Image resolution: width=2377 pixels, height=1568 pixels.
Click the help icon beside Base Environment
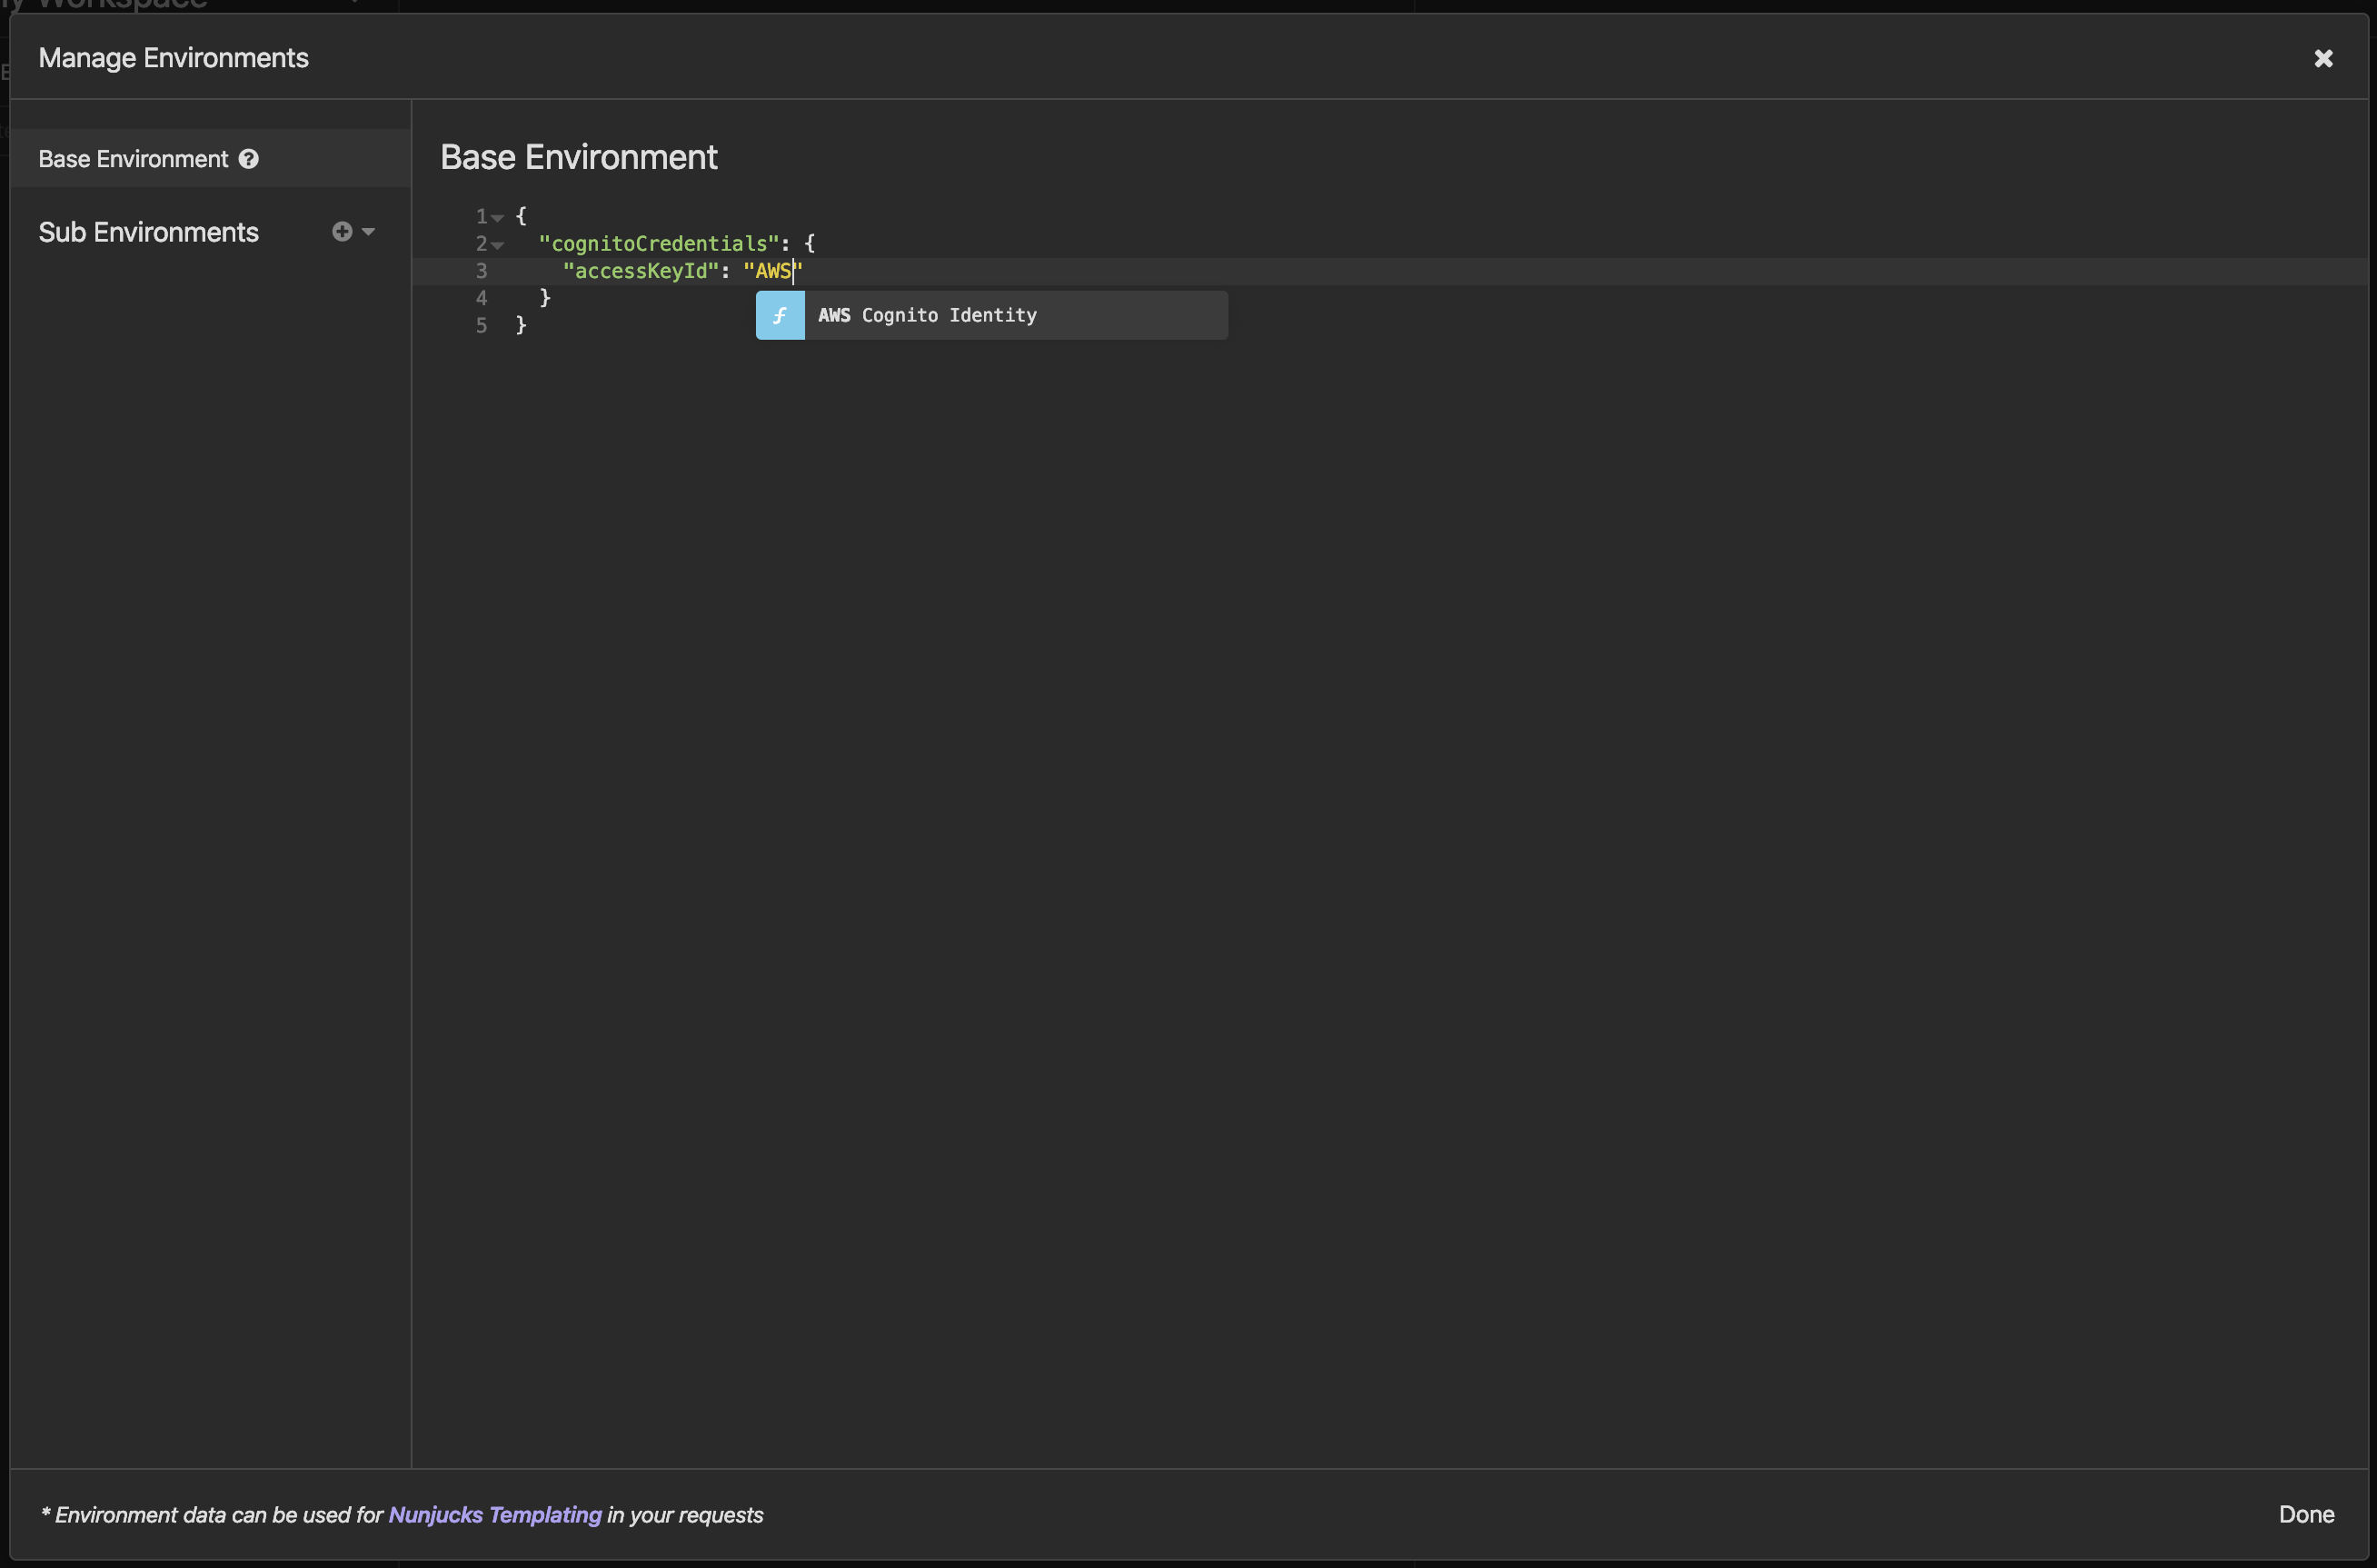[249, 159]
